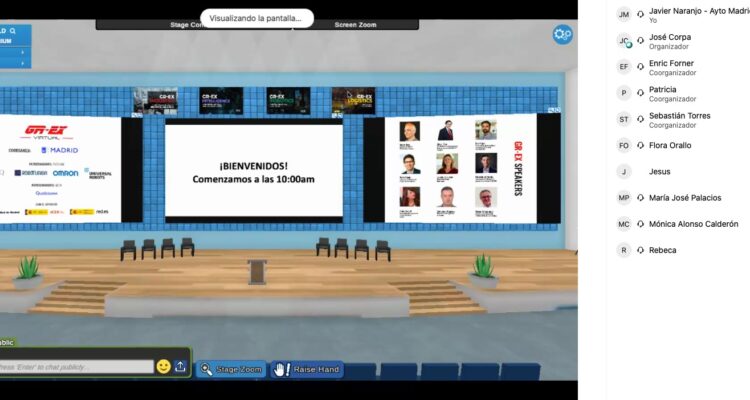
Task: Select participant name Enric Forner
Action: coord(671,63)
